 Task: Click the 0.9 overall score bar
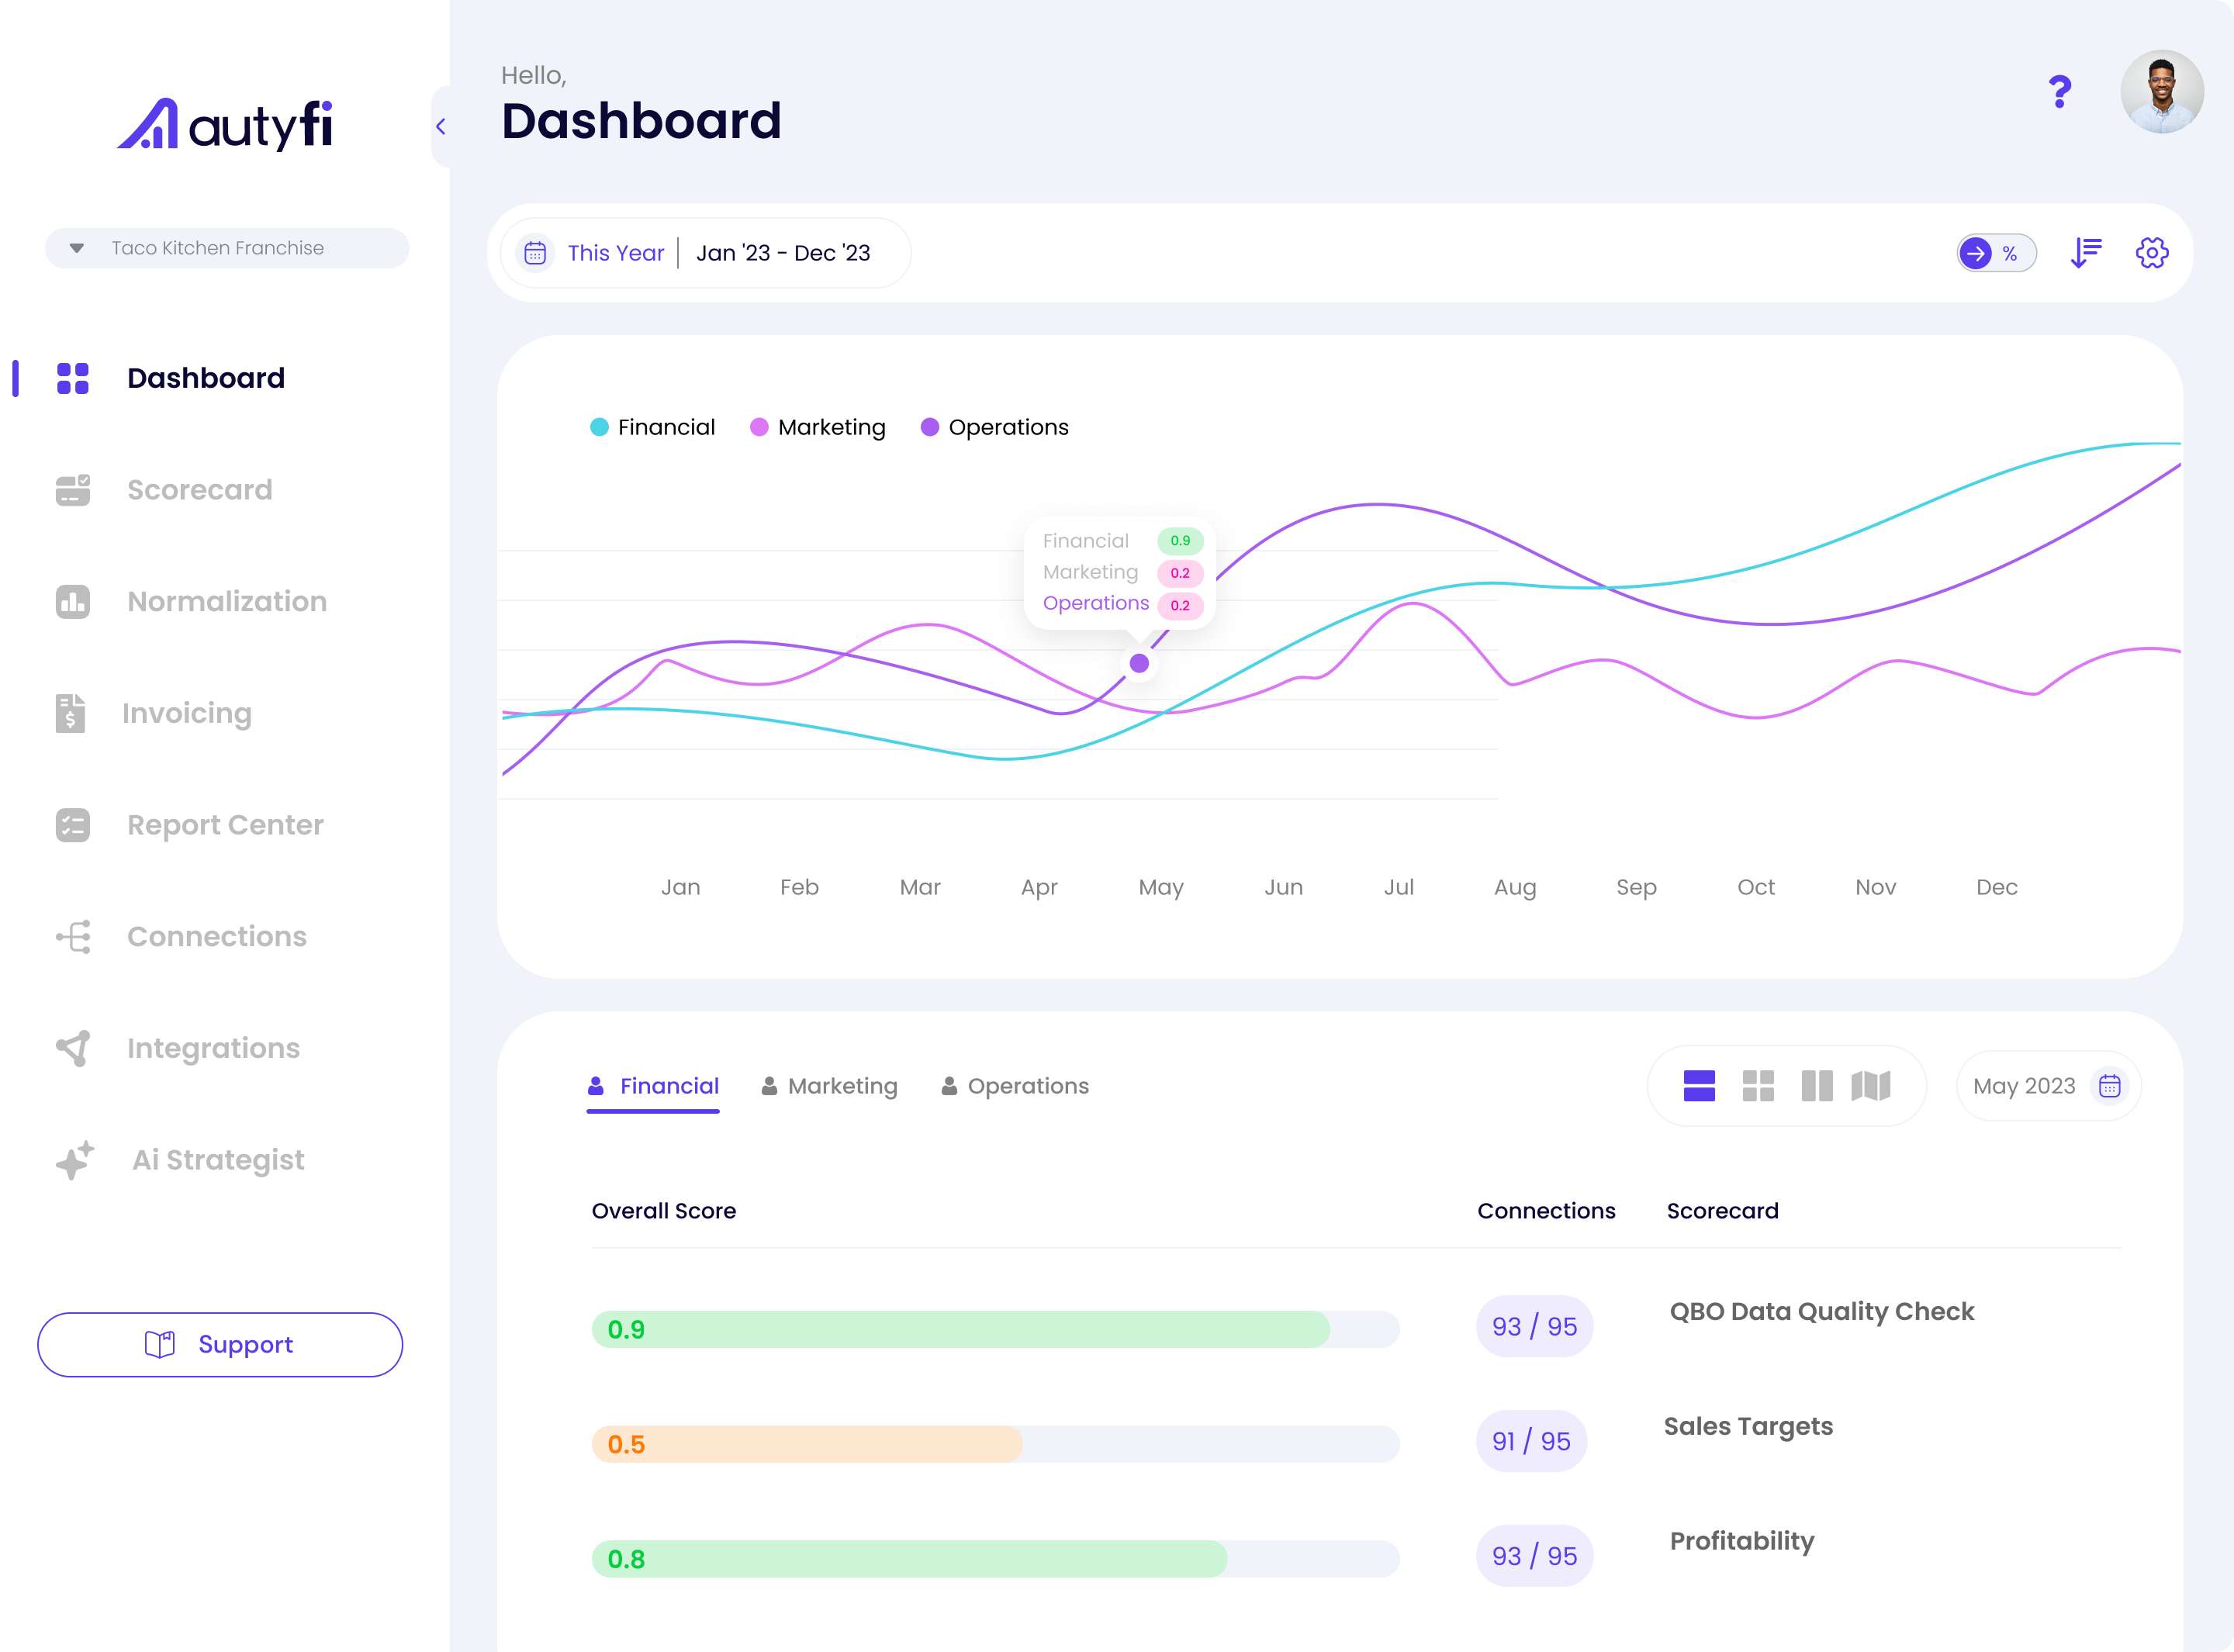995,1329
